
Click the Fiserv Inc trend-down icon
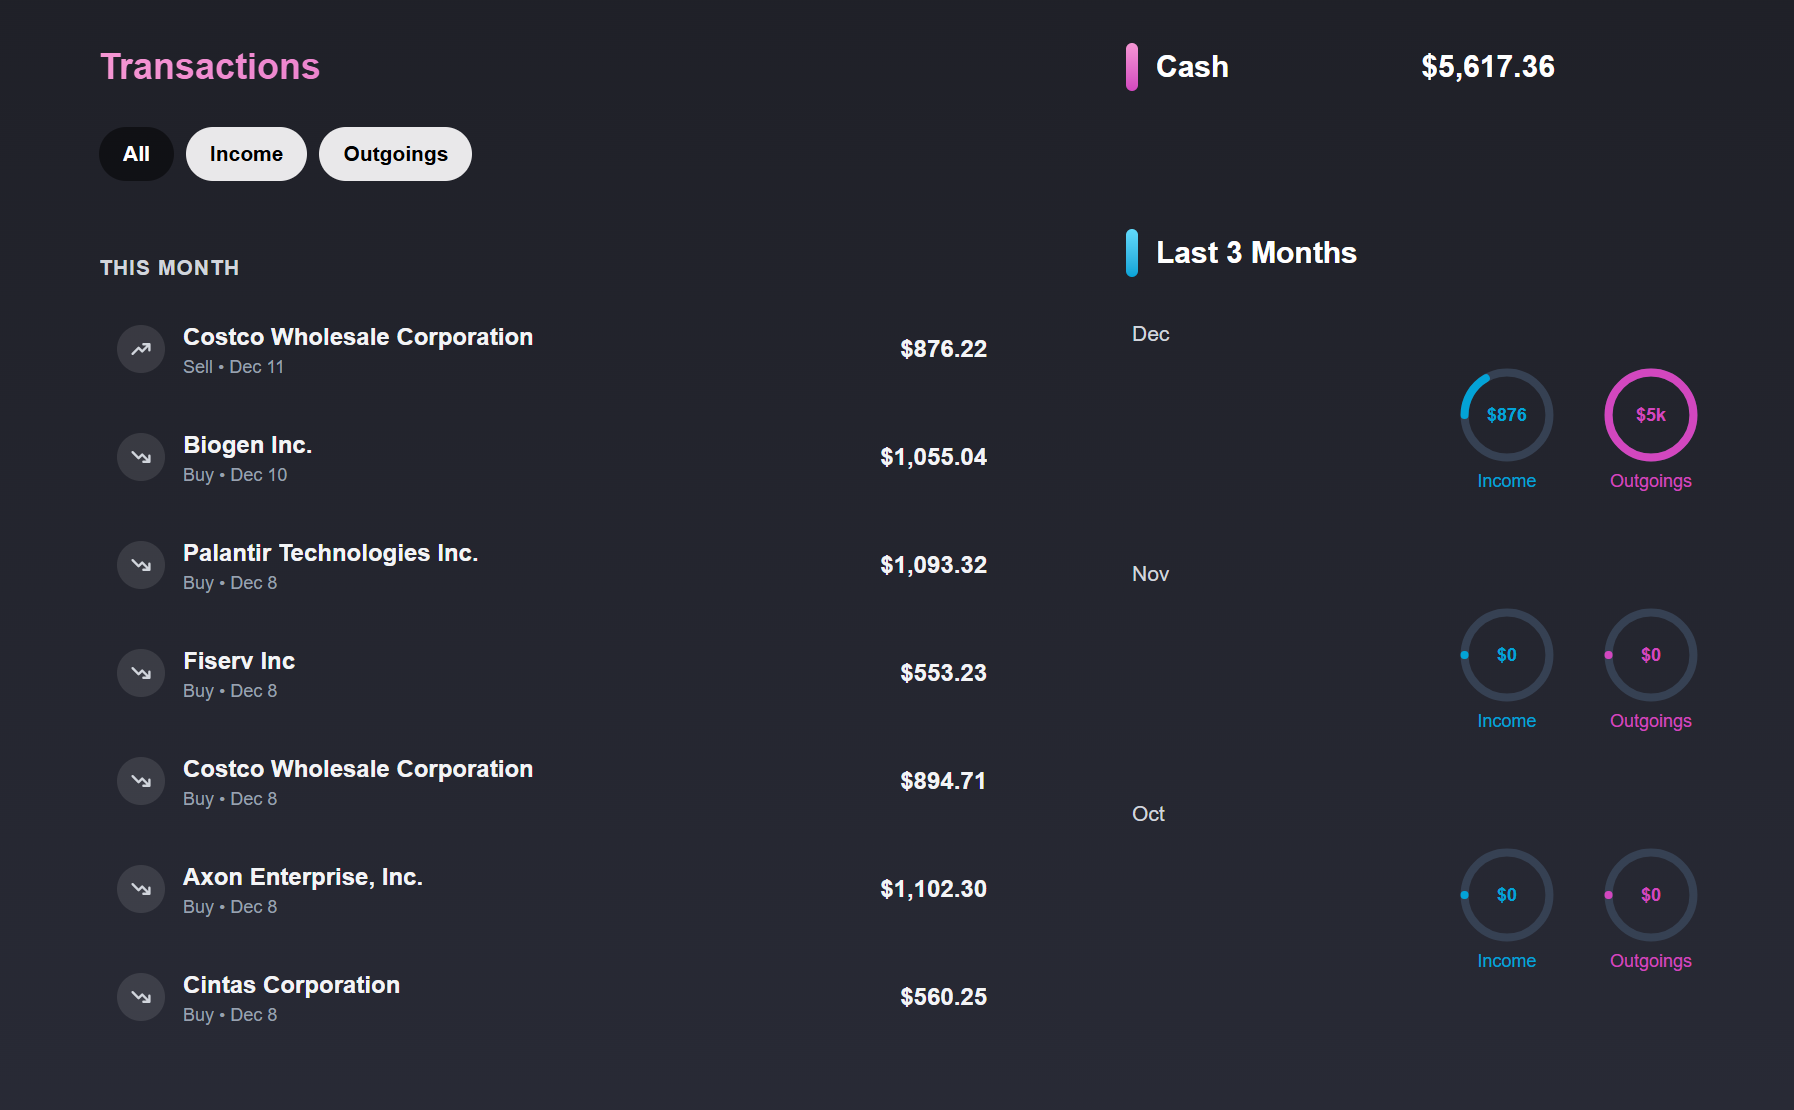pos(141,673)
